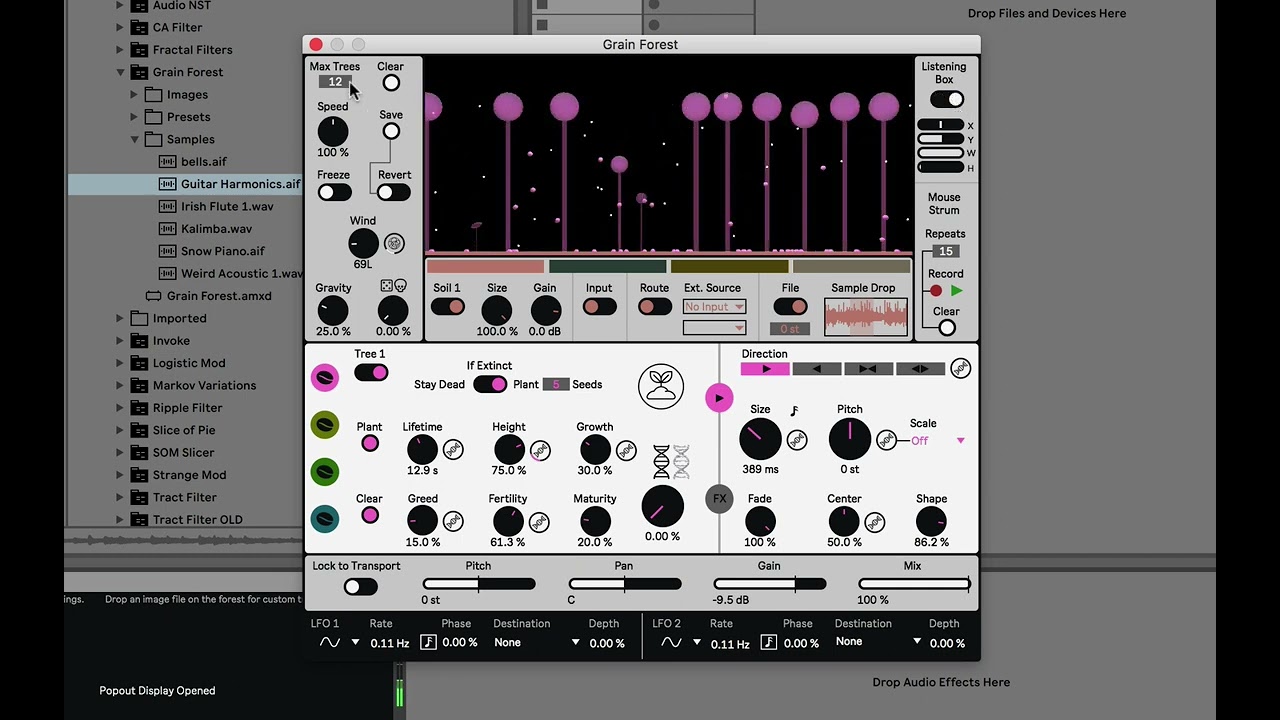Toggle the If Extinct Stay Dead/Plant switch

490,384
